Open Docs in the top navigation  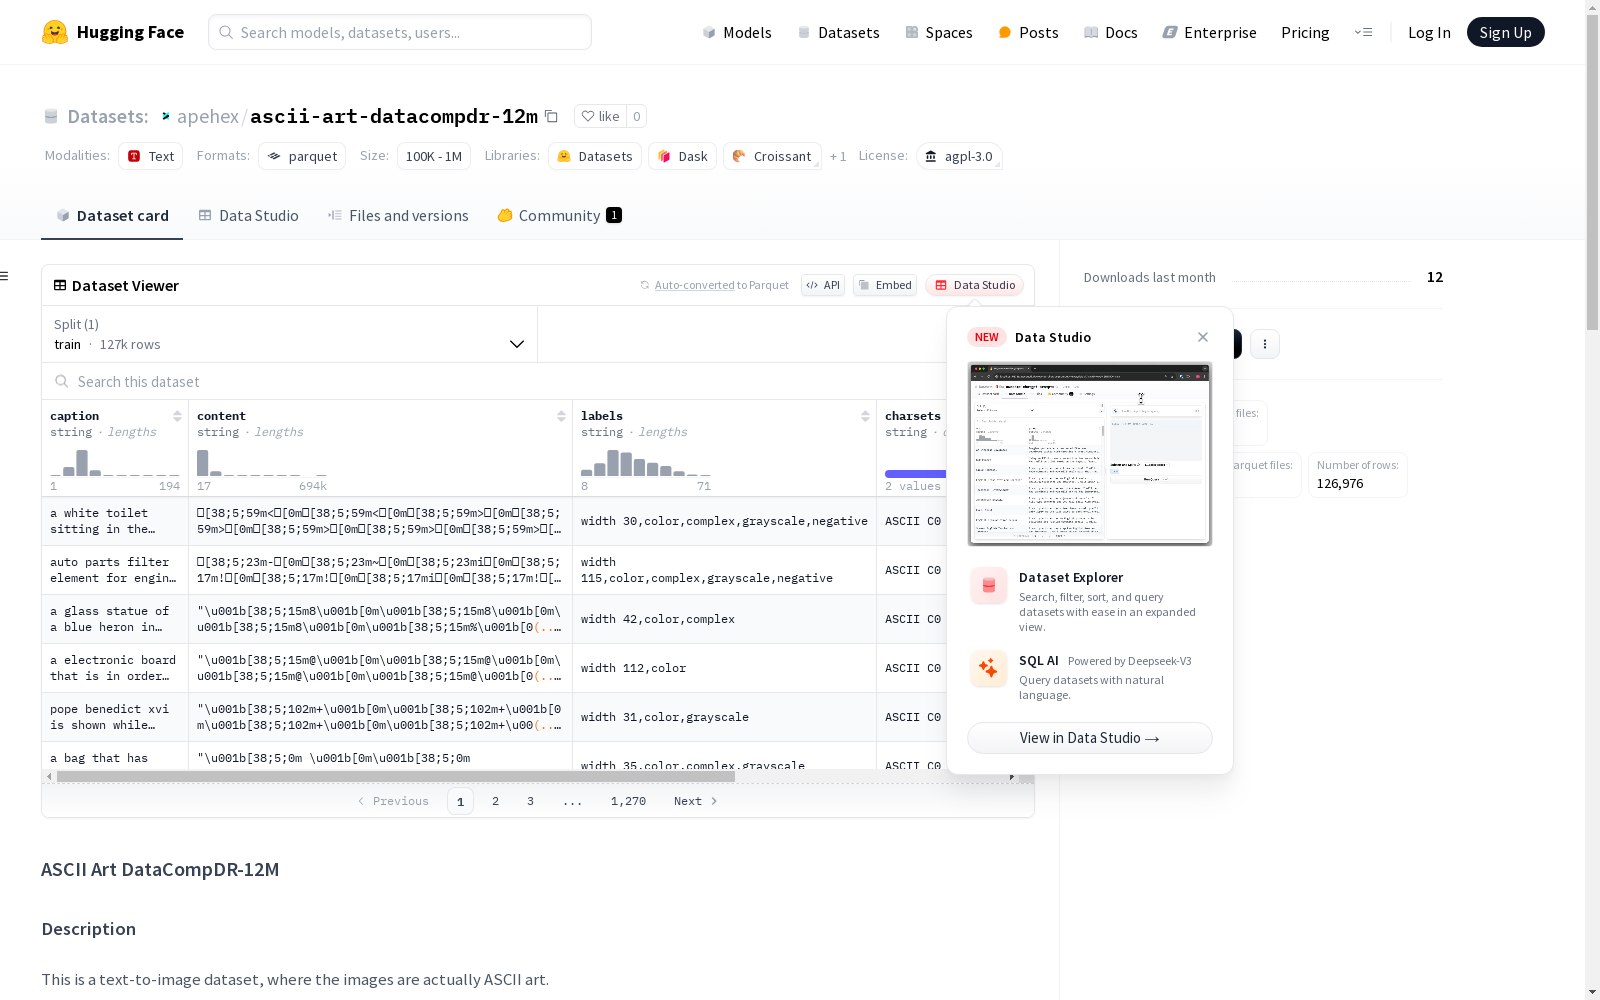[1111, 32]
